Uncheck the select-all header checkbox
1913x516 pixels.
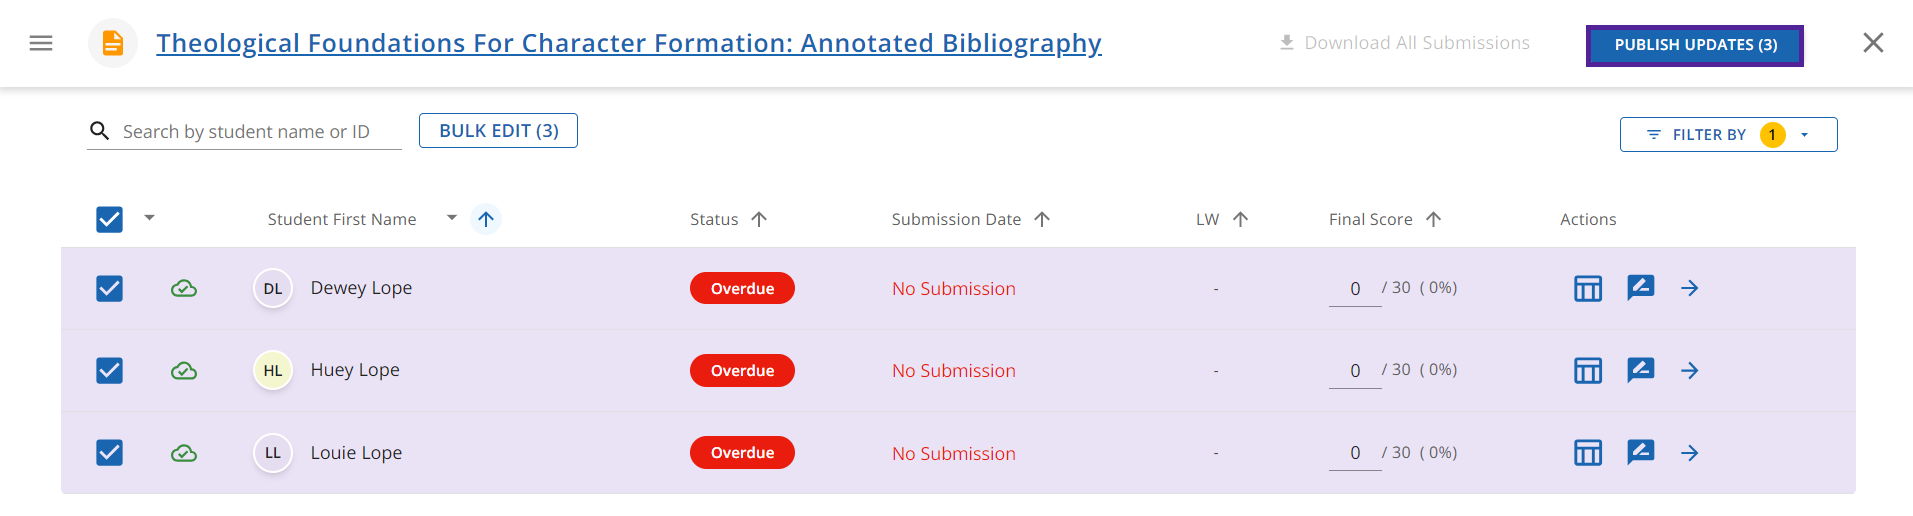tap(109, 219)
